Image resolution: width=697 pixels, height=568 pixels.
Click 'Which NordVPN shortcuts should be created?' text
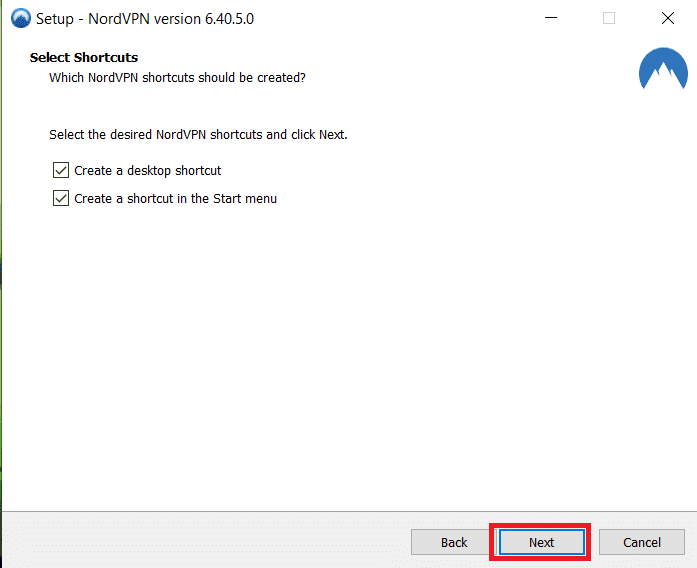pos(177,77)
